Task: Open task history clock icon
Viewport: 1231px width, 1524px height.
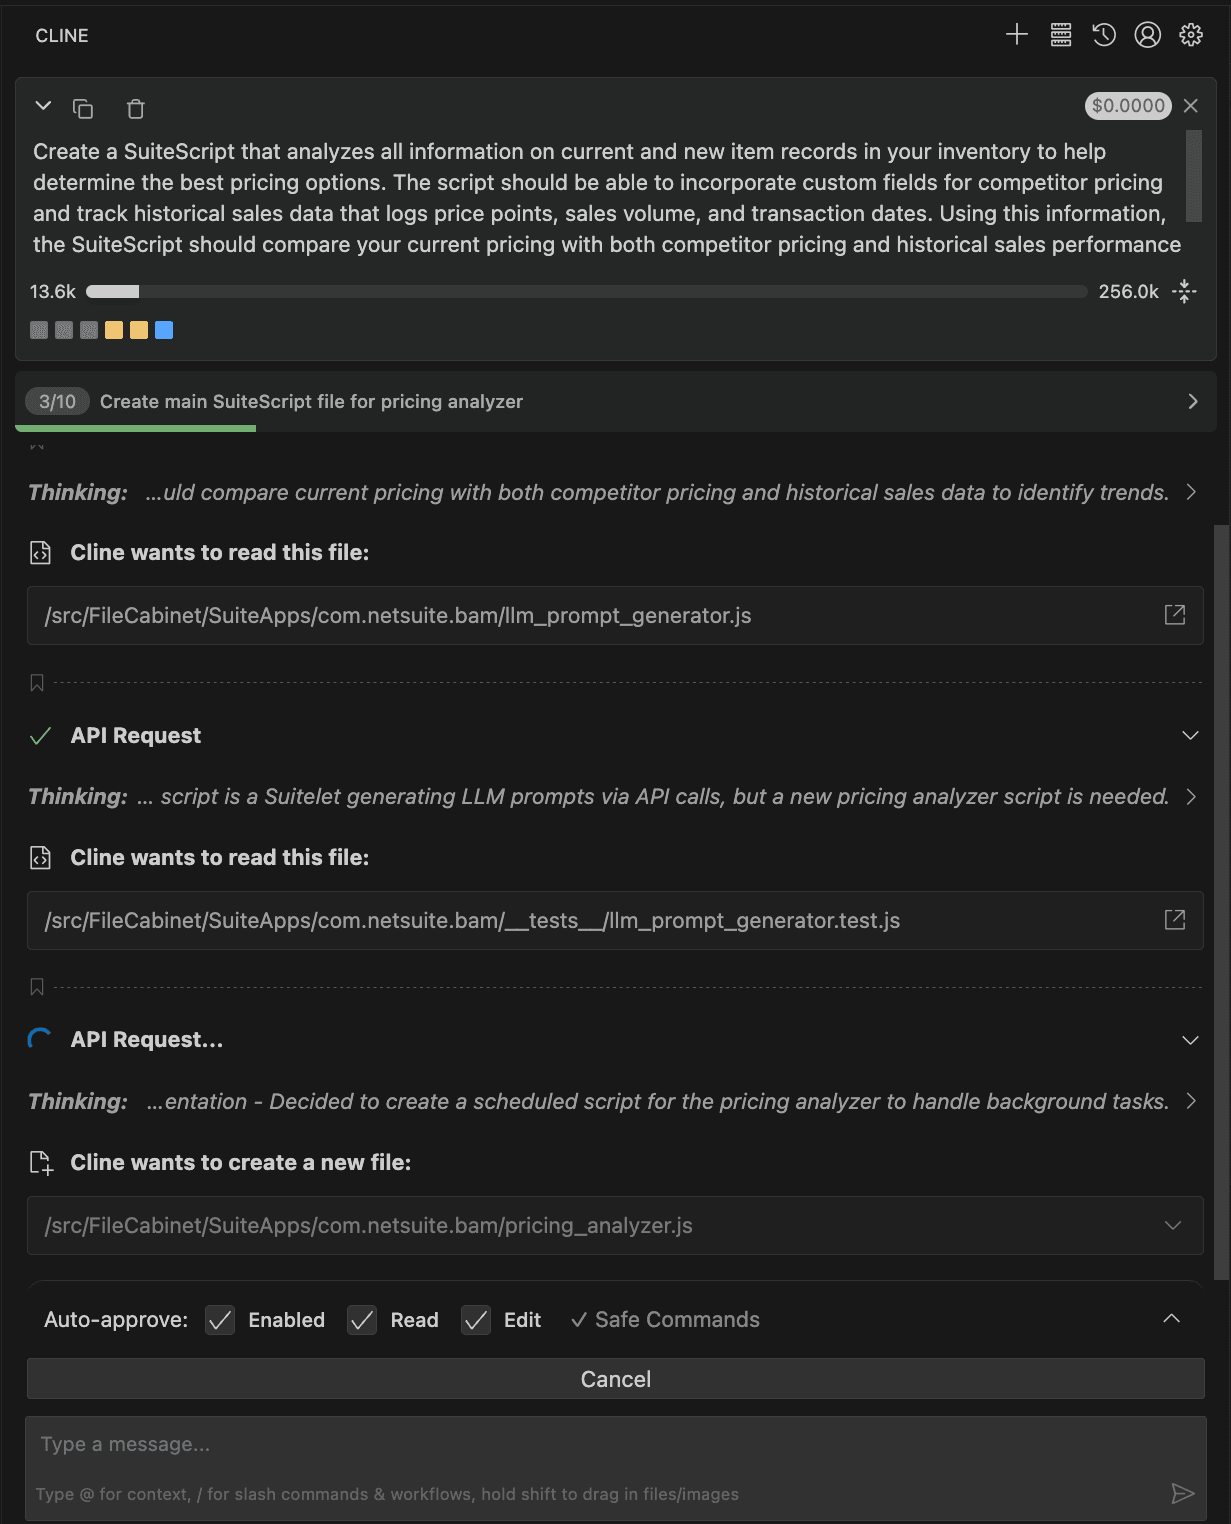Action: pos(1104,35)
